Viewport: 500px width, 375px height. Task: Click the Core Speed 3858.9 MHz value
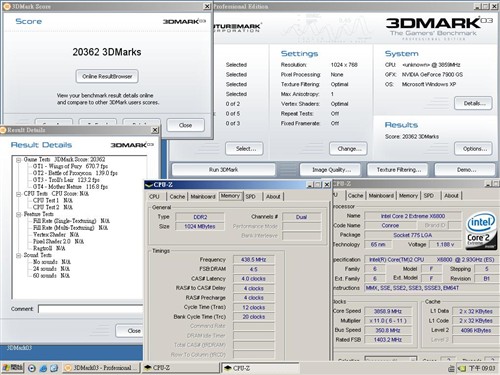pyautogui.click(x=388, y=311)
